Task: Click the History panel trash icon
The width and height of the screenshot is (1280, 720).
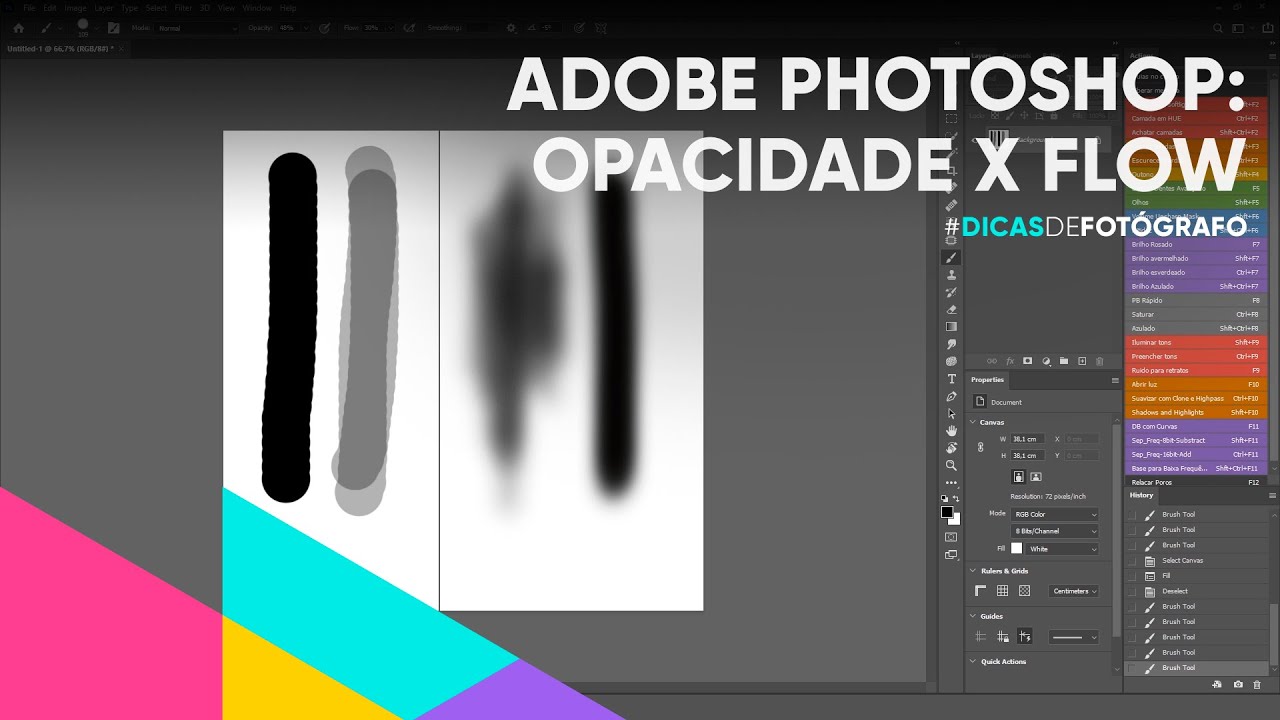Action: tap(1257, 684)
